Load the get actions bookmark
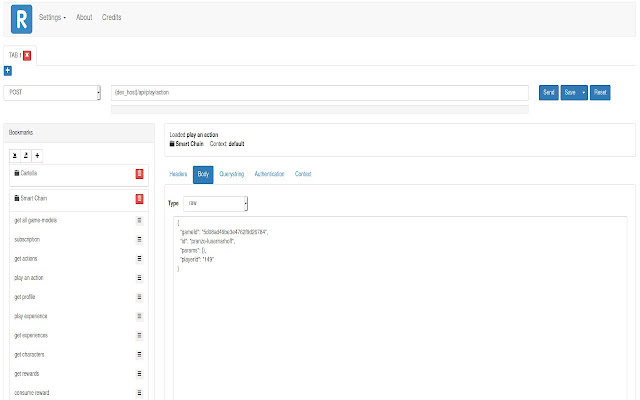Viewport: 640px width, 400px height. (26, 259)
